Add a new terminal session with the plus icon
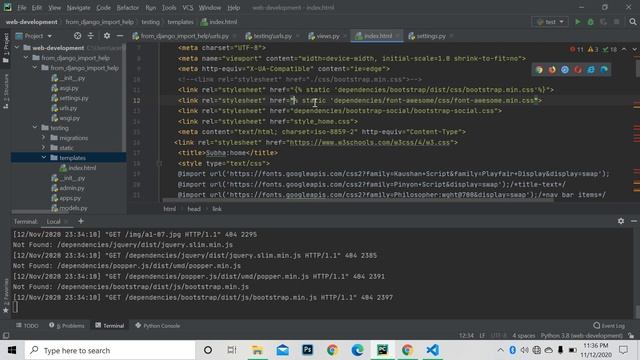Image resolution: width=640 pixels, height=360 pixels. (81, 221)
